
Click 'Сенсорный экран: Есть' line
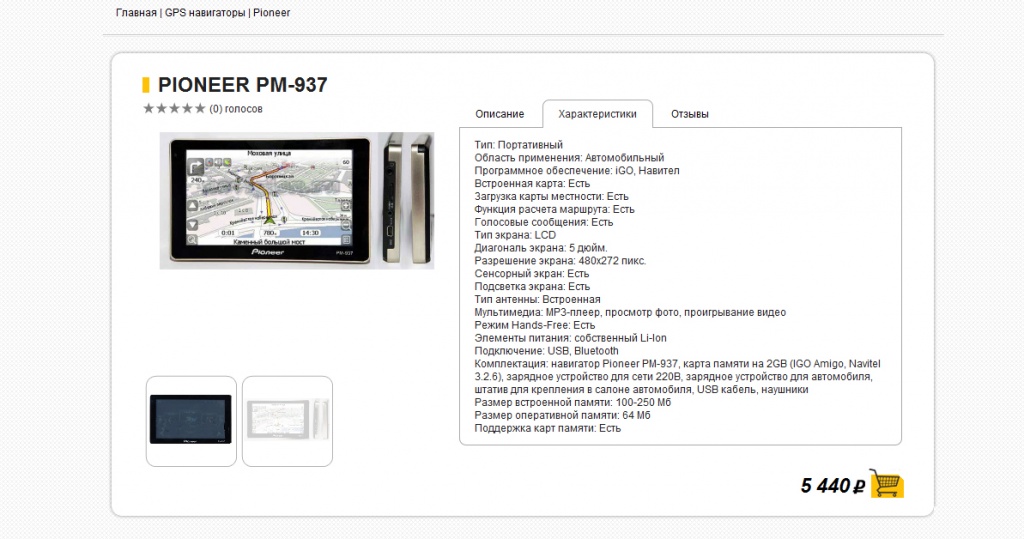click(x=532, y=273)
